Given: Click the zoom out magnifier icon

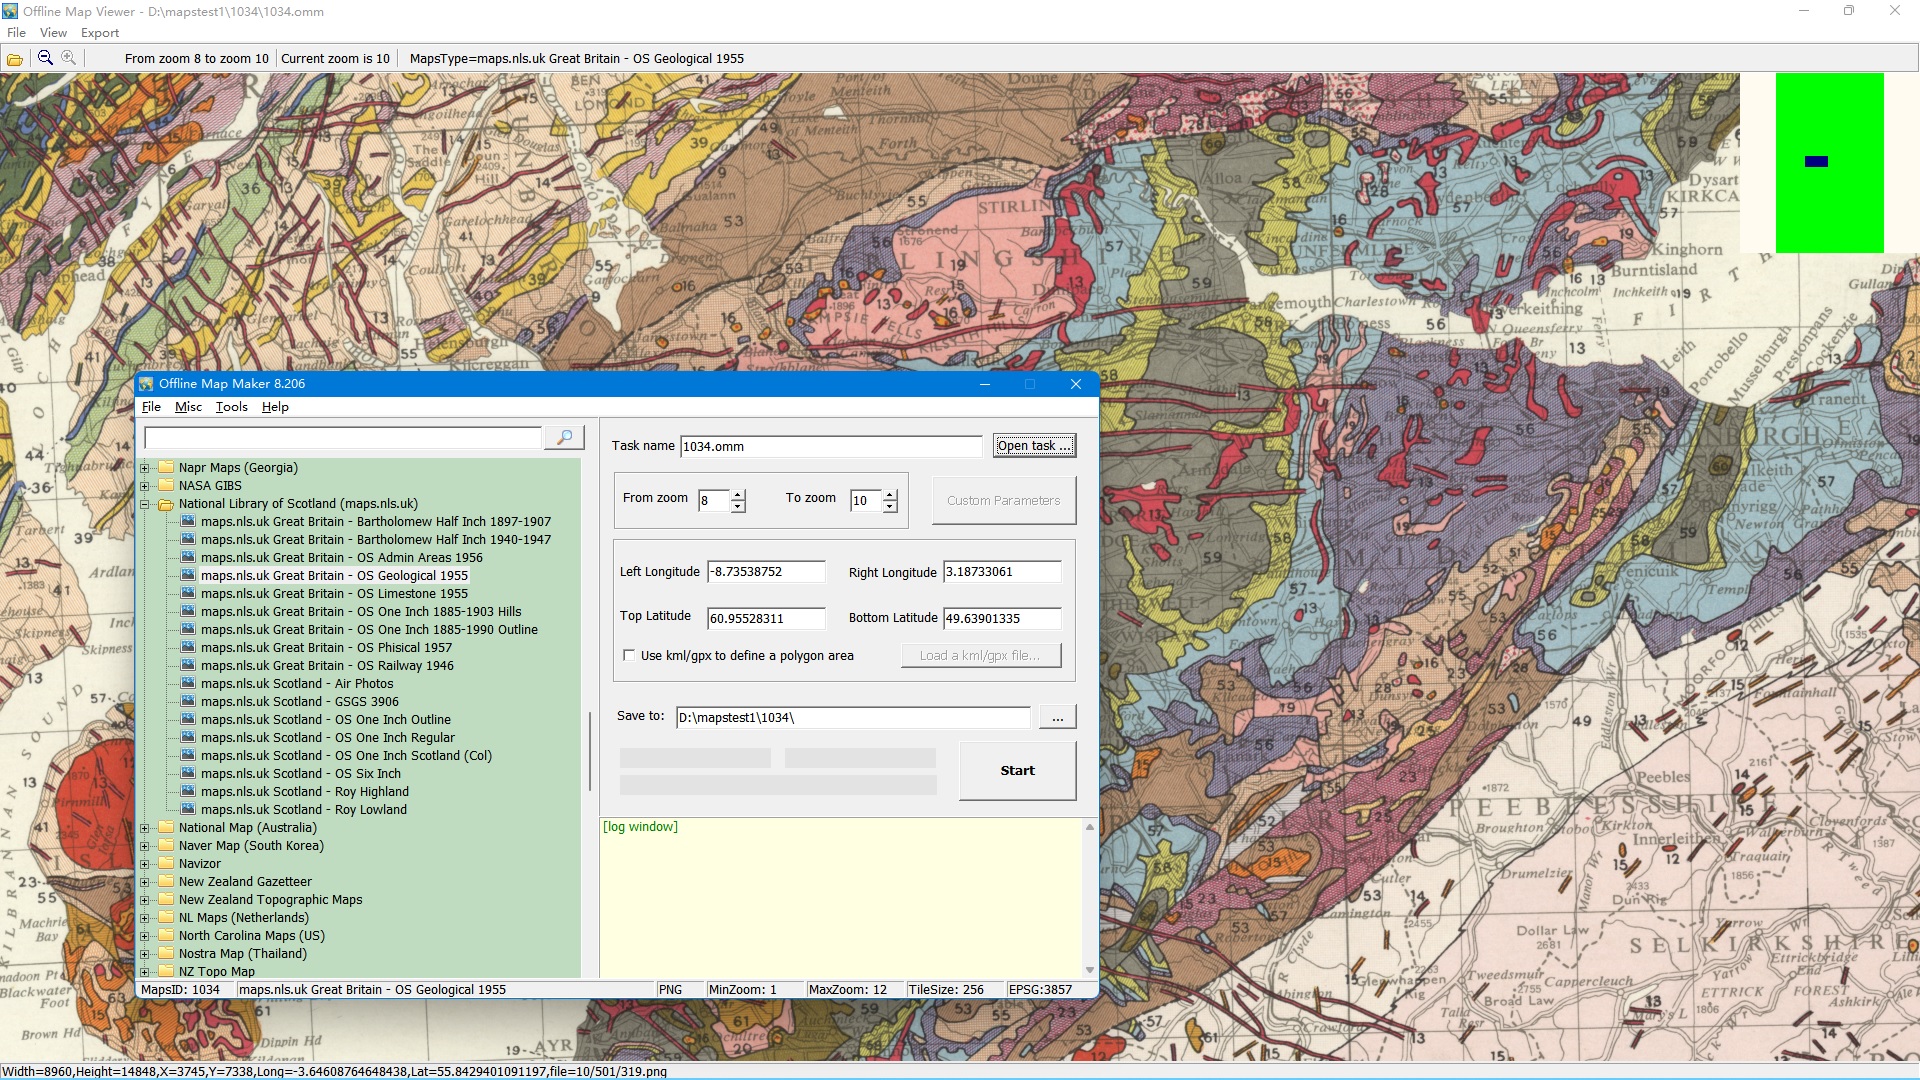Looking at the screenshot, I should pos(45,58).
